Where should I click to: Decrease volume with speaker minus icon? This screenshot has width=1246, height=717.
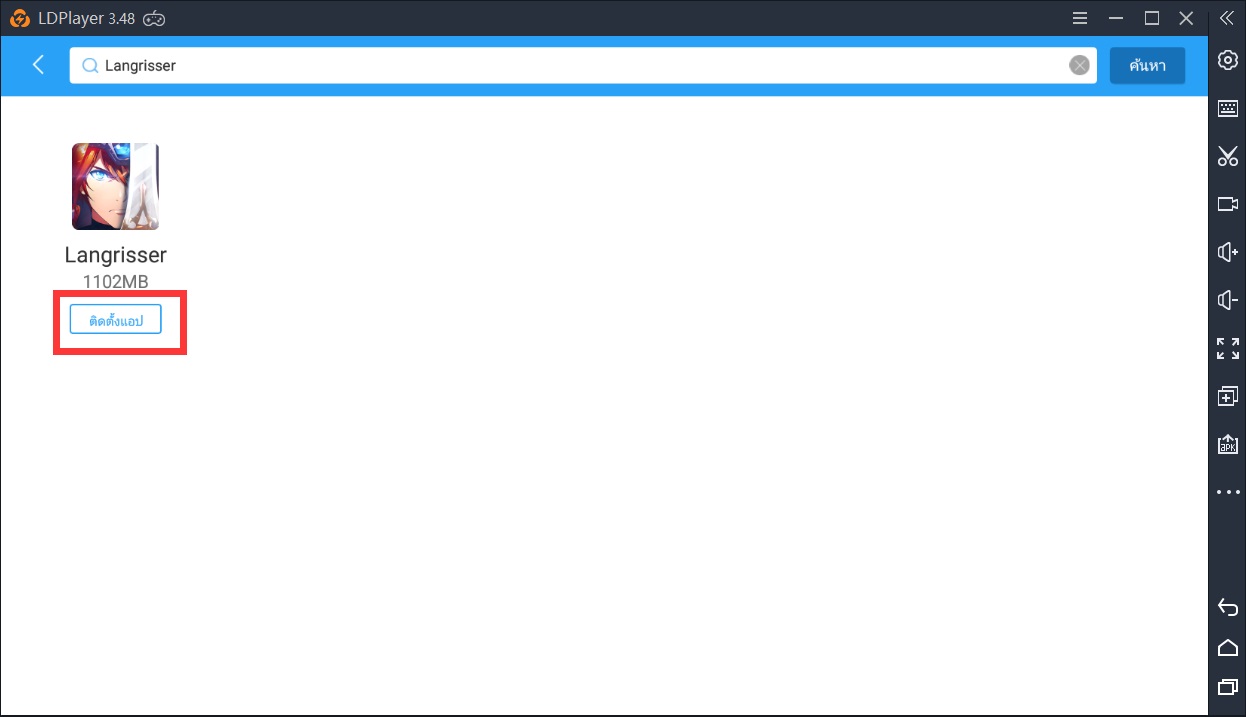tap(1227, 300)
